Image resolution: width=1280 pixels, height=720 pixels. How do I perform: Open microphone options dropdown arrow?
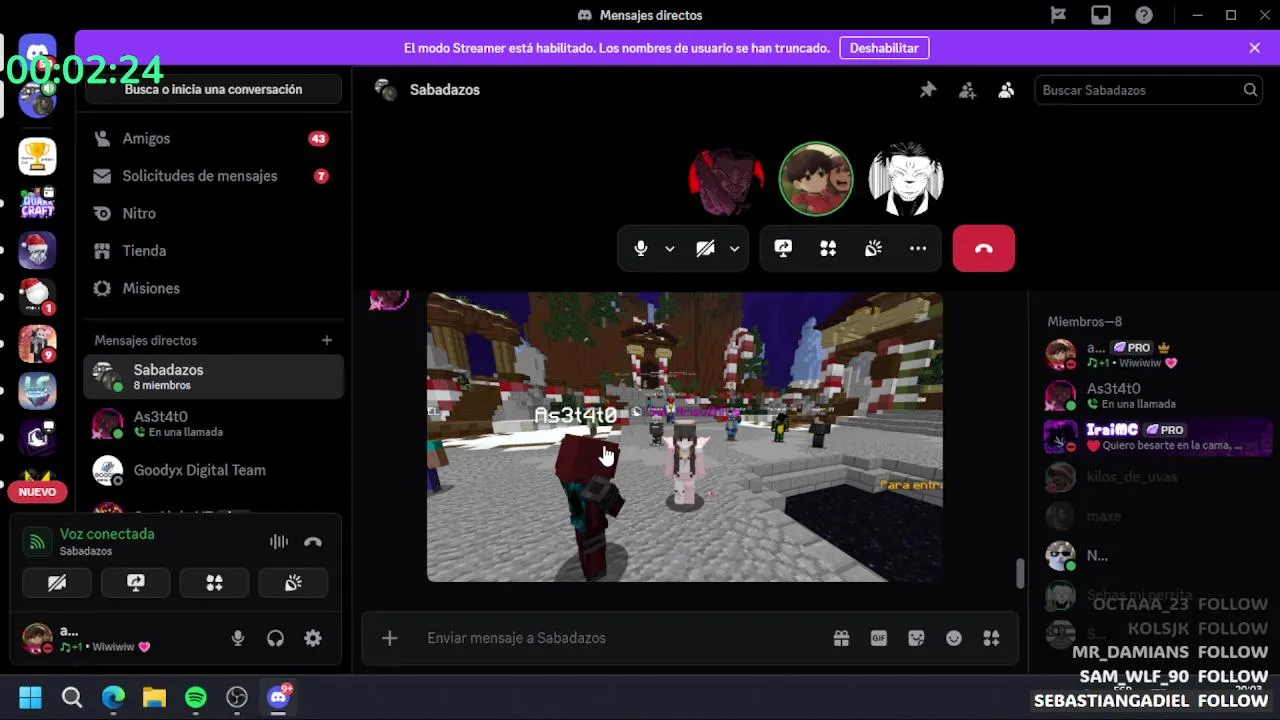(670, 249)
